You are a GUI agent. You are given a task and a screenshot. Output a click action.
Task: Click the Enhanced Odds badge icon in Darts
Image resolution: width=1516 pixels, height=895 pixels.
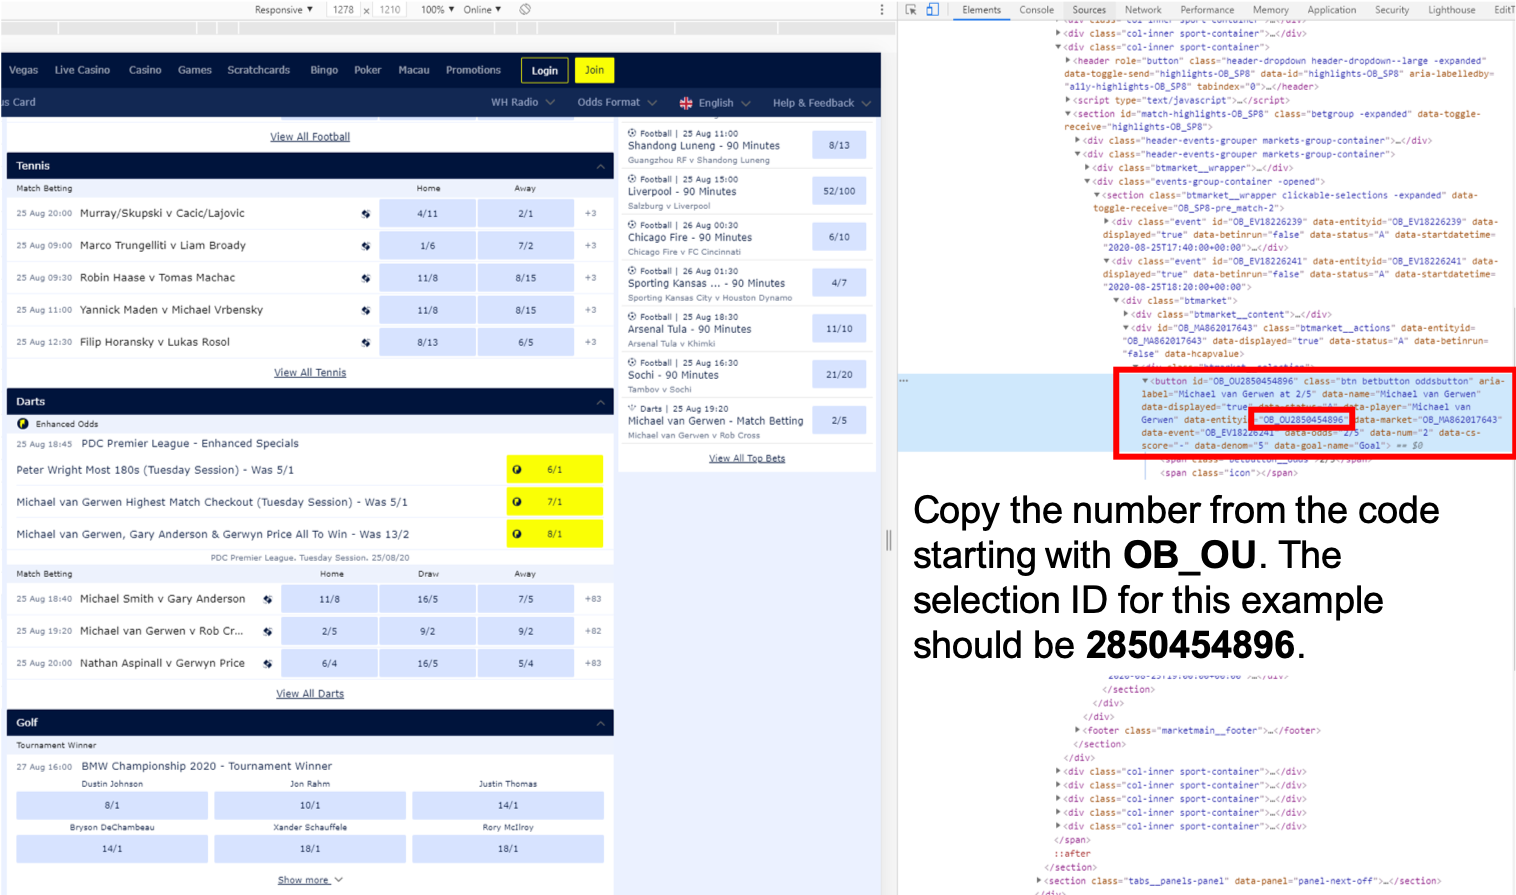click(23, 424)
